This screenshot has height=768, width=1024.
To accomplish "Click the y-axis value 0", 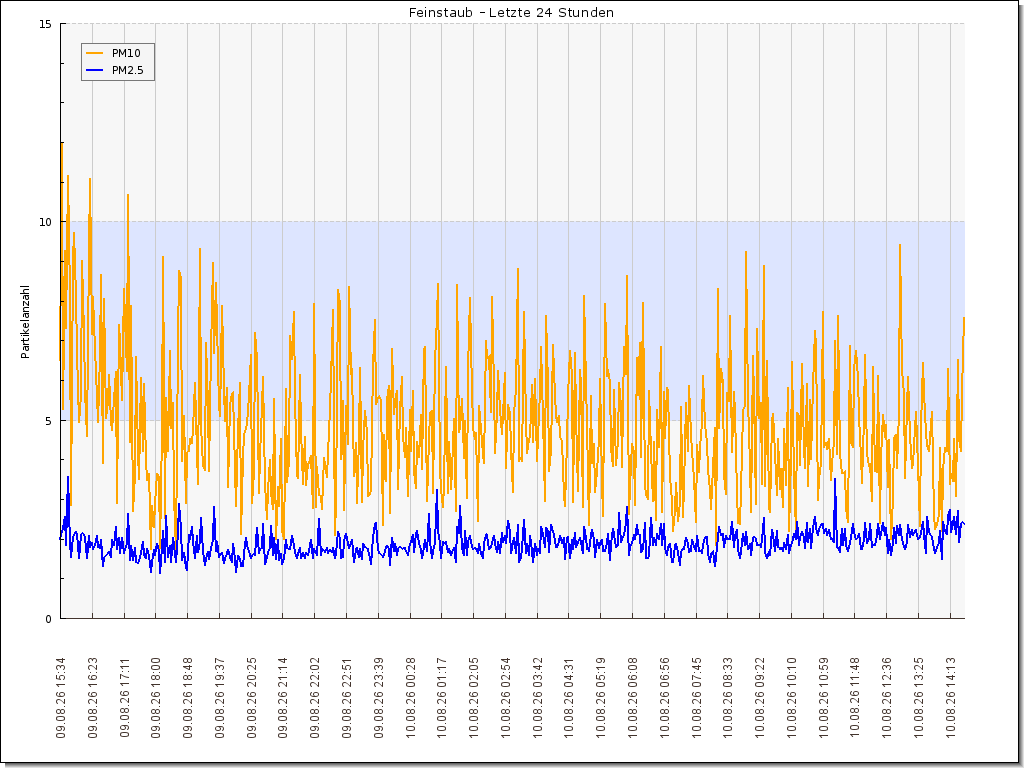I will (x=48, y=619).
